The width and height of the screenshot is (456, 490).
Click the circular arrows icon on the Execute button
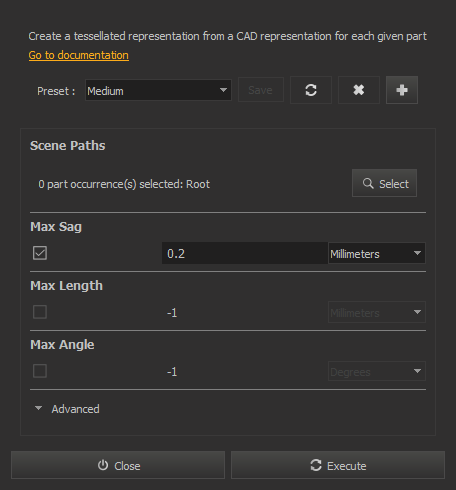tap(316, 465)
